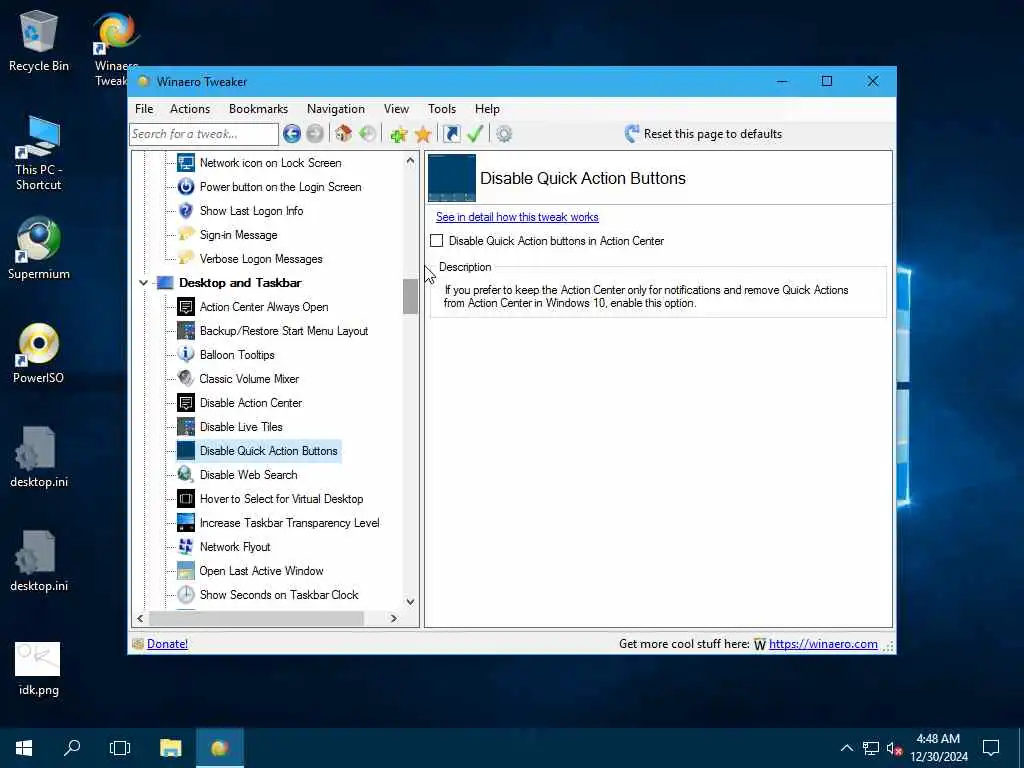Click the Power button on Login Screen icon
The width and height of the screenshot is (1024, 768).
tap(186, 187)
